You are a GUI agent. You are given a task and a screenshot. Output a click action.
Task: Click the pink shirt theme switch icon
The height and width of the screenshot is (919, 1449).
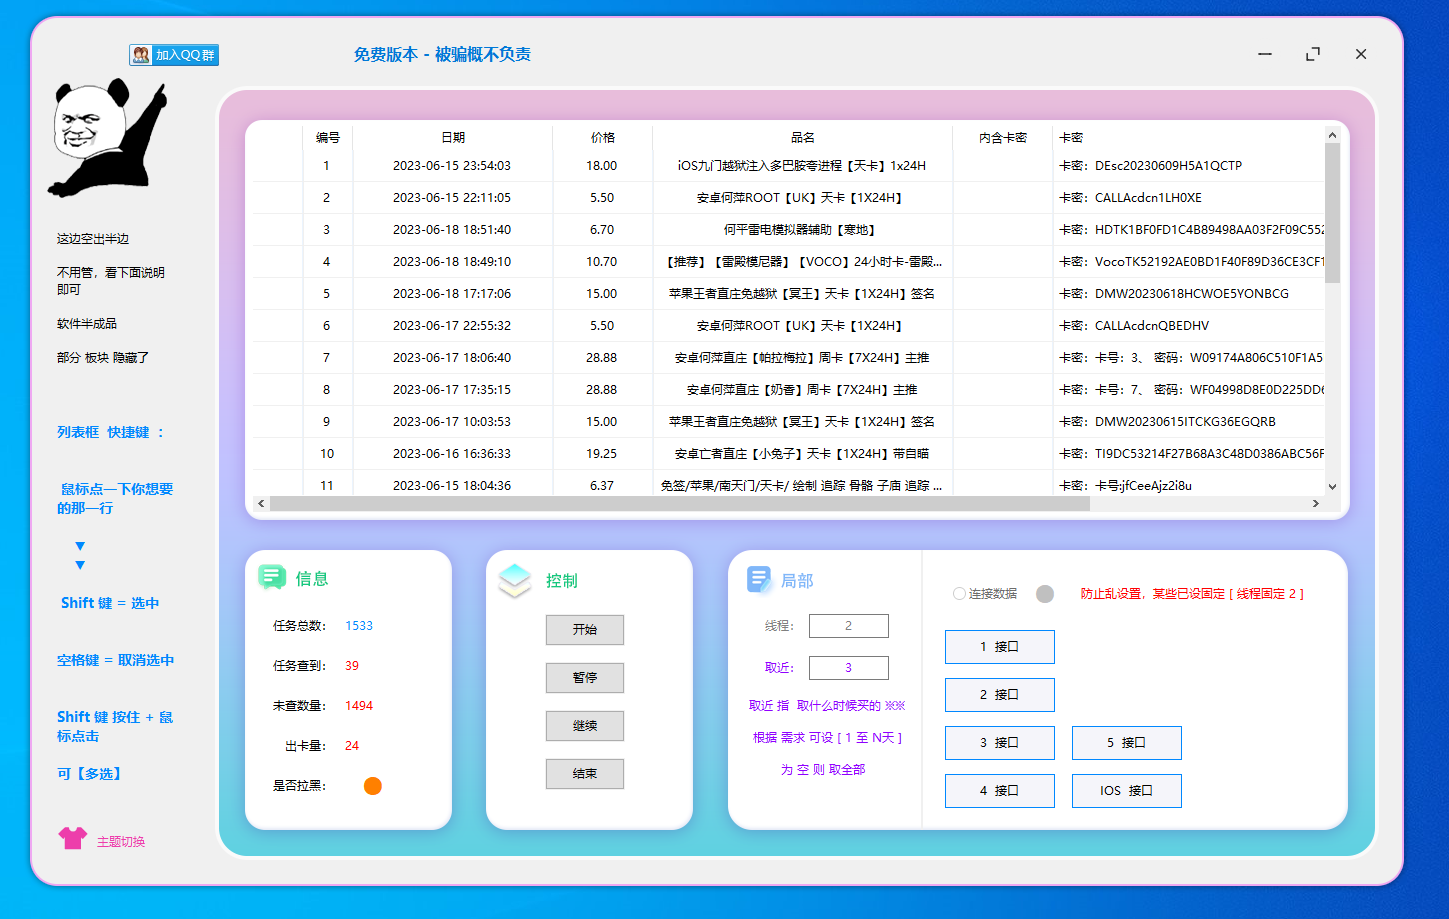pyautogui.click(x=73, y=838)
